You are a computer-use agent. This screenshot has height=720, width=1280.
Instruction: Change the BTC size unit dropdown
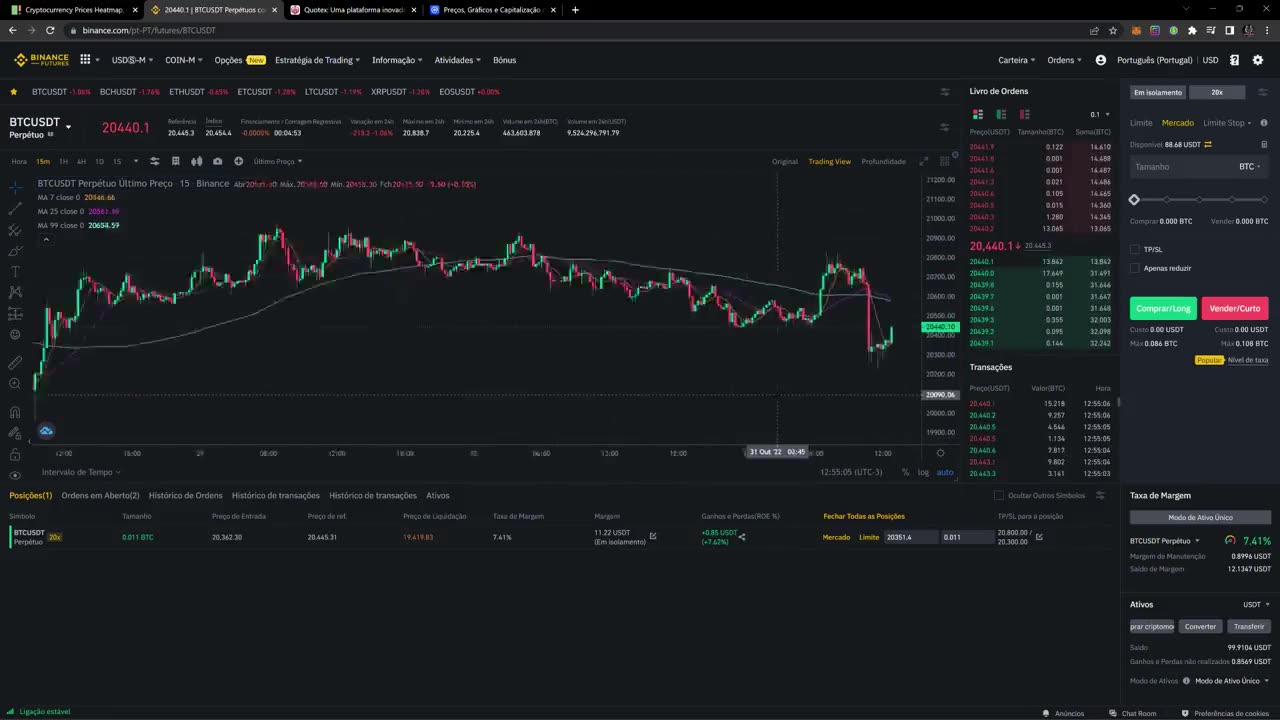[x=1250, y=167]
